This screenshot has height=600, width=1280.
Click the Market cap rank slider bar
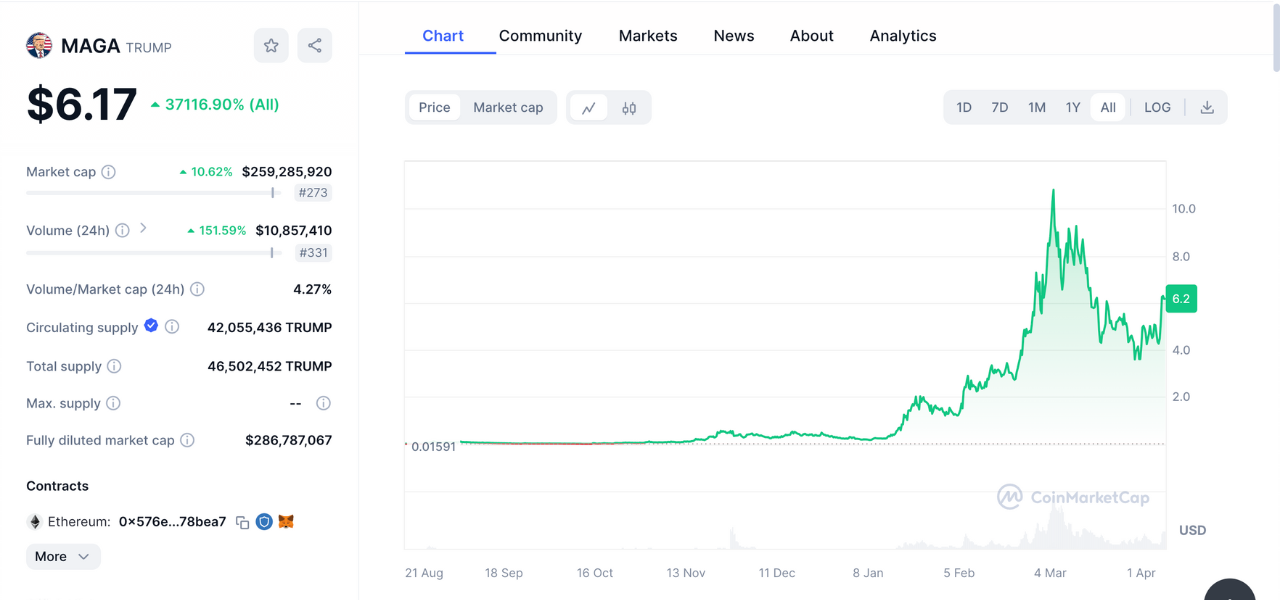(150, 193)
